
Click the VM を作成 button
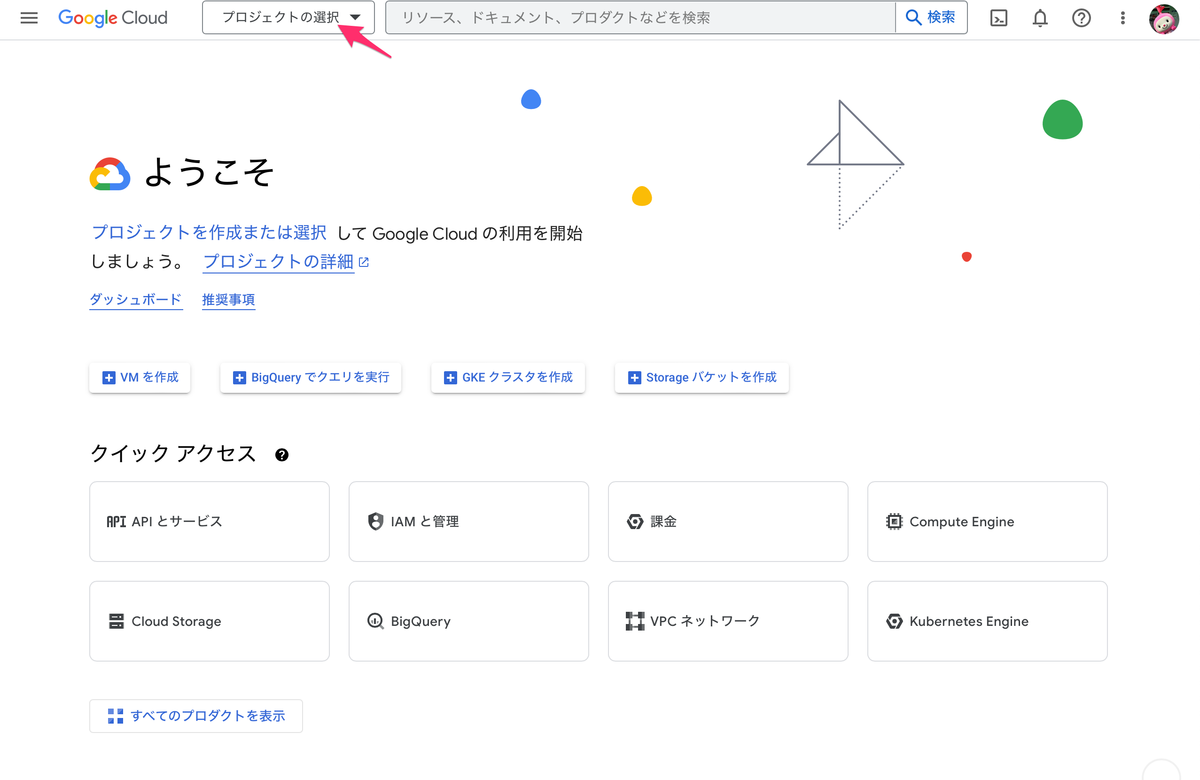click(140, 377)
